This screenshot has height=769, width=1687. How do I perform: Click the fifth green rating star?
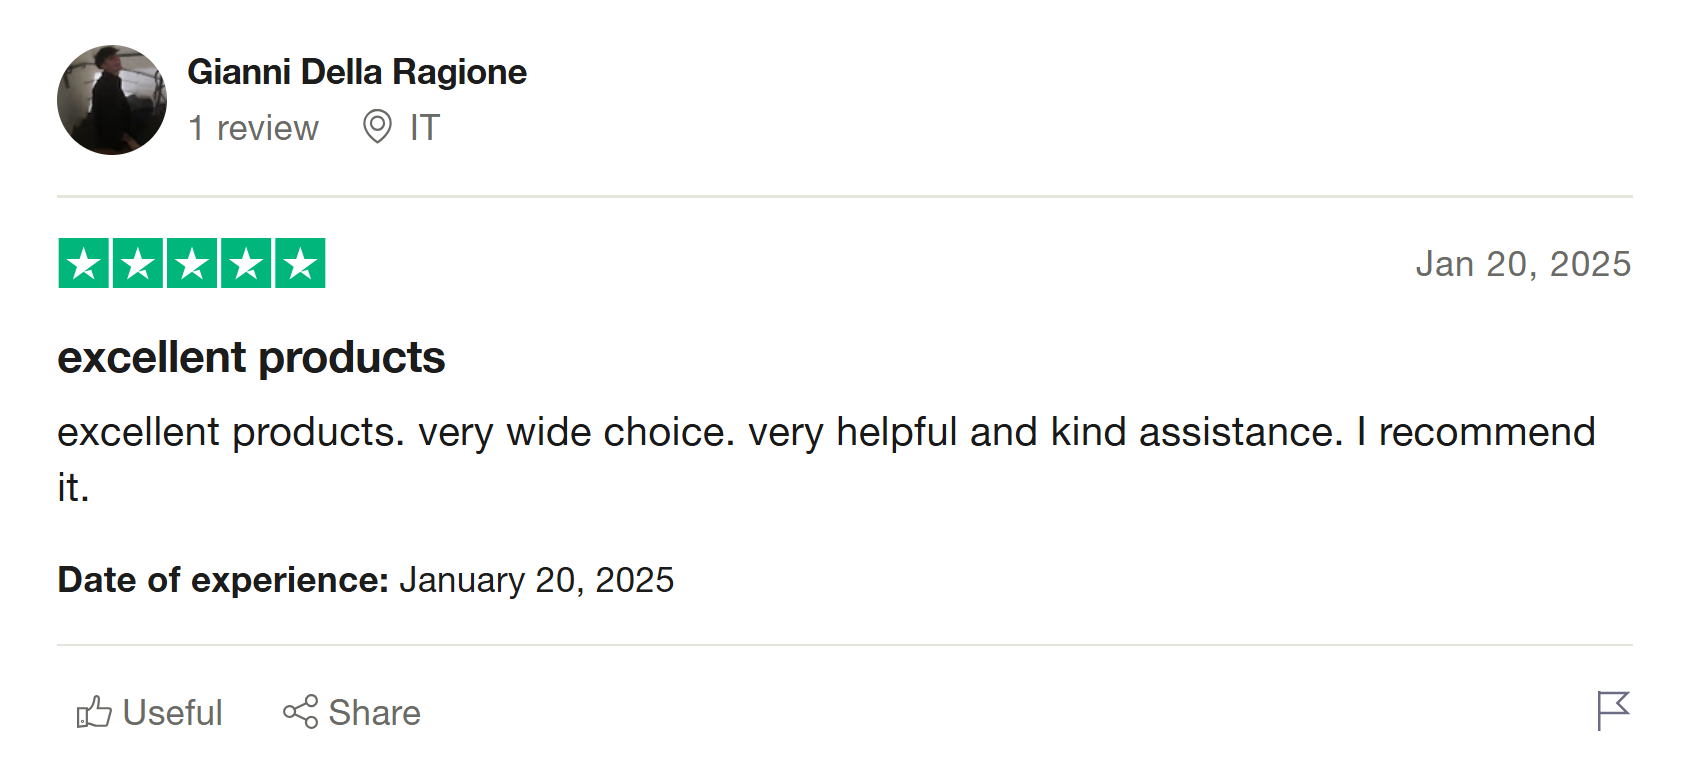[x=300, y=264]
